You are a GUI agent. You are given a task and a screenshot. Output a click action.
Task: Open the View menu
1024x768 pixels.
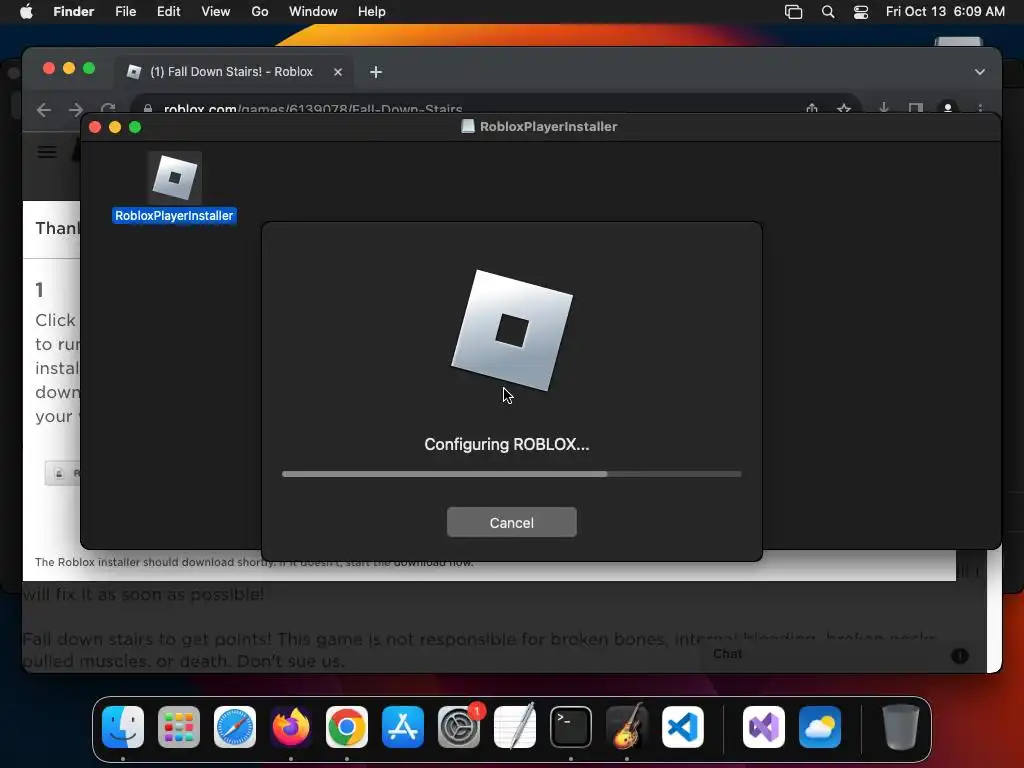pyautogui.click(x=216, y=12)
